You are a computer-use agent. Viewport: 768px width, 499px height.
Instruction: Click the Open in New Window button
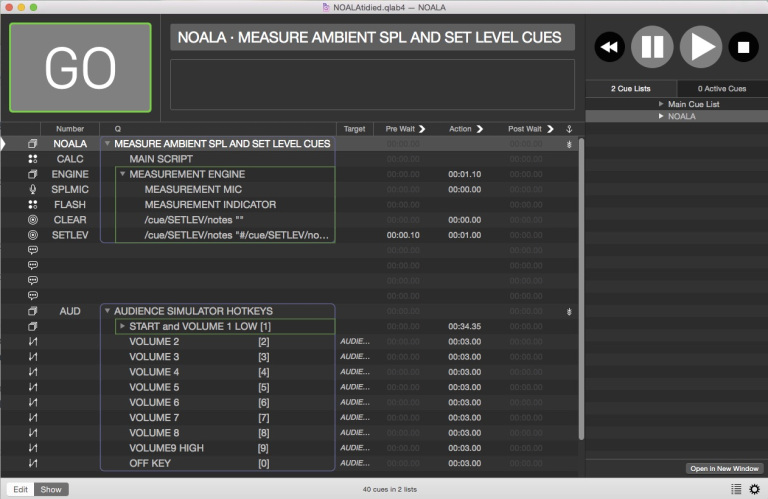coord(724,468)
